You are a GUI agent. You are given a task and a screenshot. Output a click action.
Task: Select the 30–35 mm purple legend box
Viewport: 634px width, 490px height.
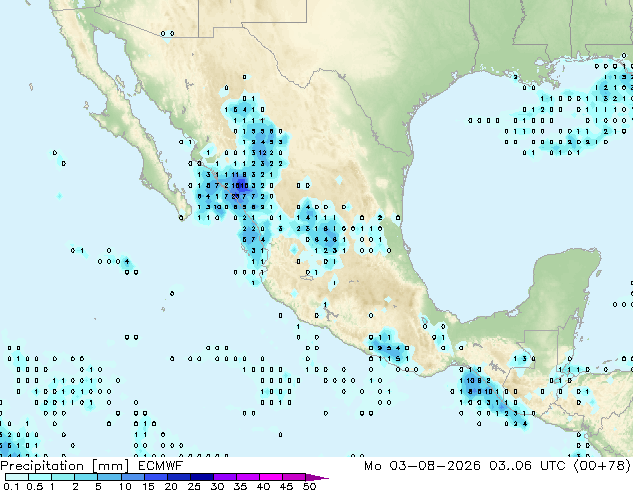[225, 477]
